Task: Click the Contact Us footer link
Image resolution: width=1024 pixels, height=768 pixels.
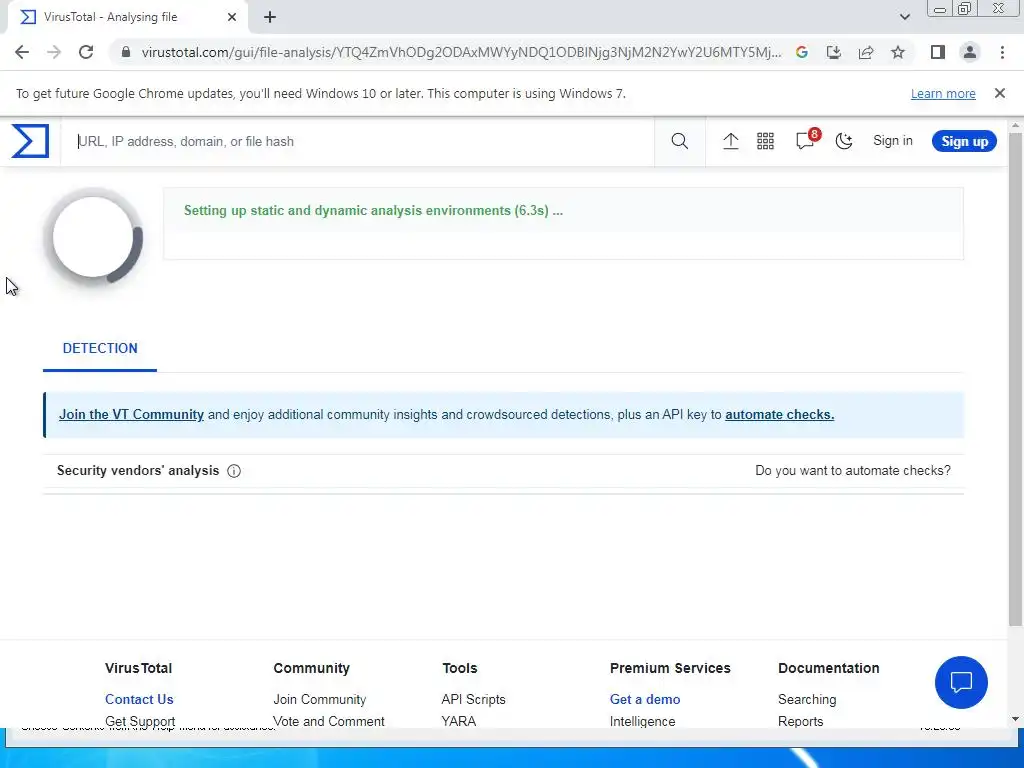Action: (139, 699)
